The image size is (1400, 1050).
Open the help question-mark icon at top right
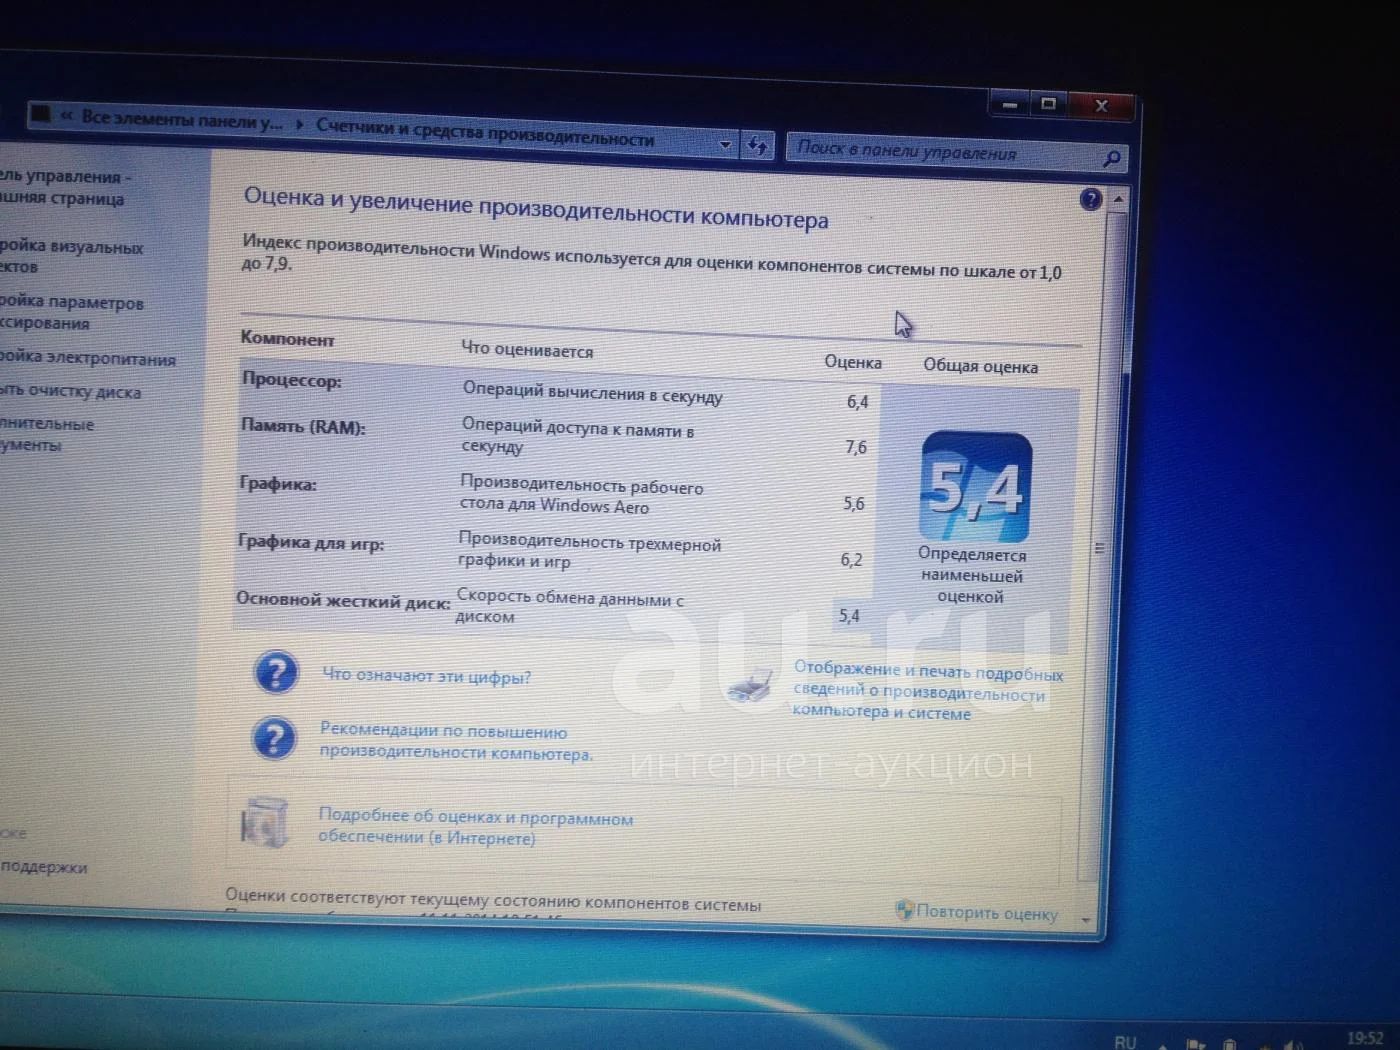pos(1091,200)
